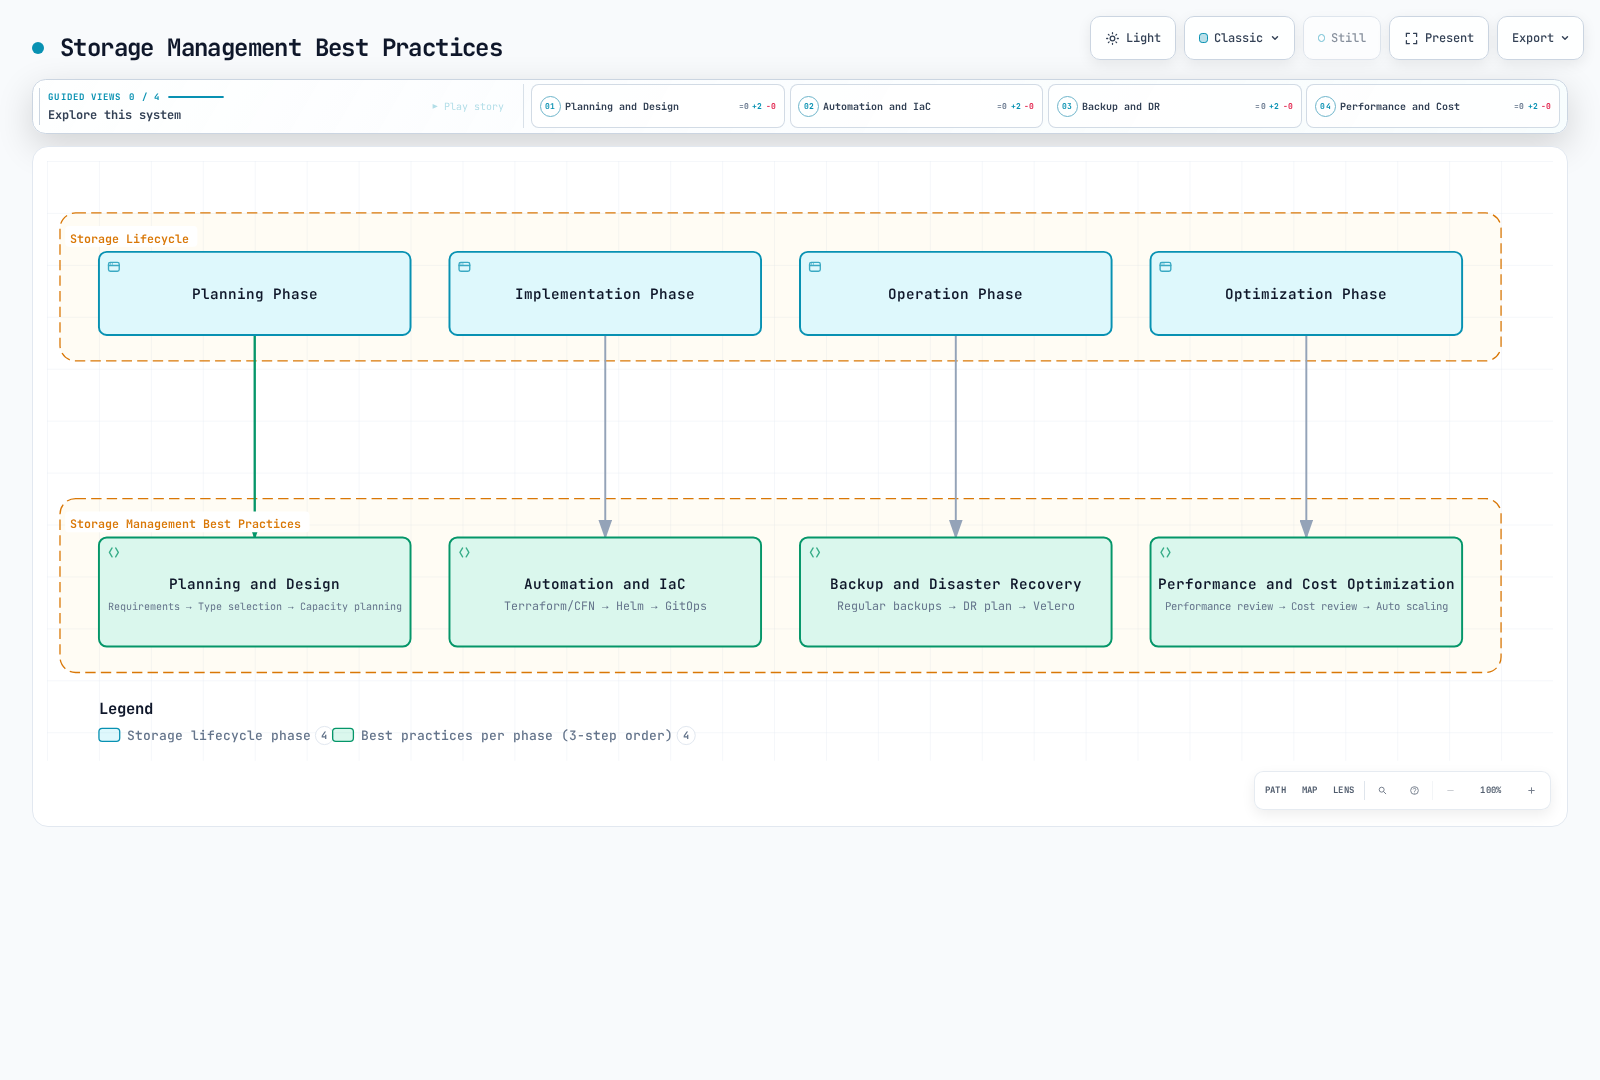The width and height of the screenshot is (1600, 1080).
Task: Click window icon on Optimization Phase node
Action: [x=1165, y=267]
